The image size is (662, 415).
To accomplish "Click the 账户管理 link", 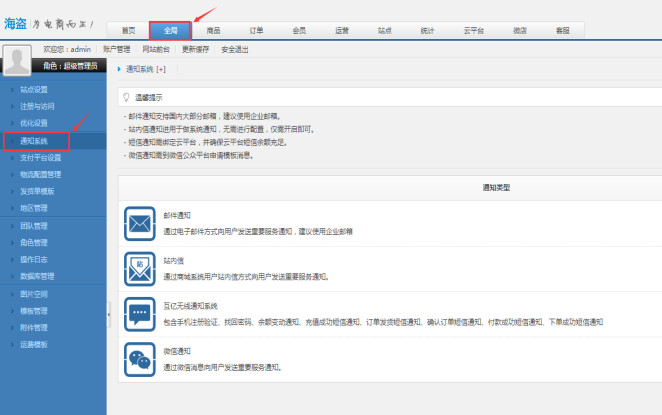I will 117,48.
